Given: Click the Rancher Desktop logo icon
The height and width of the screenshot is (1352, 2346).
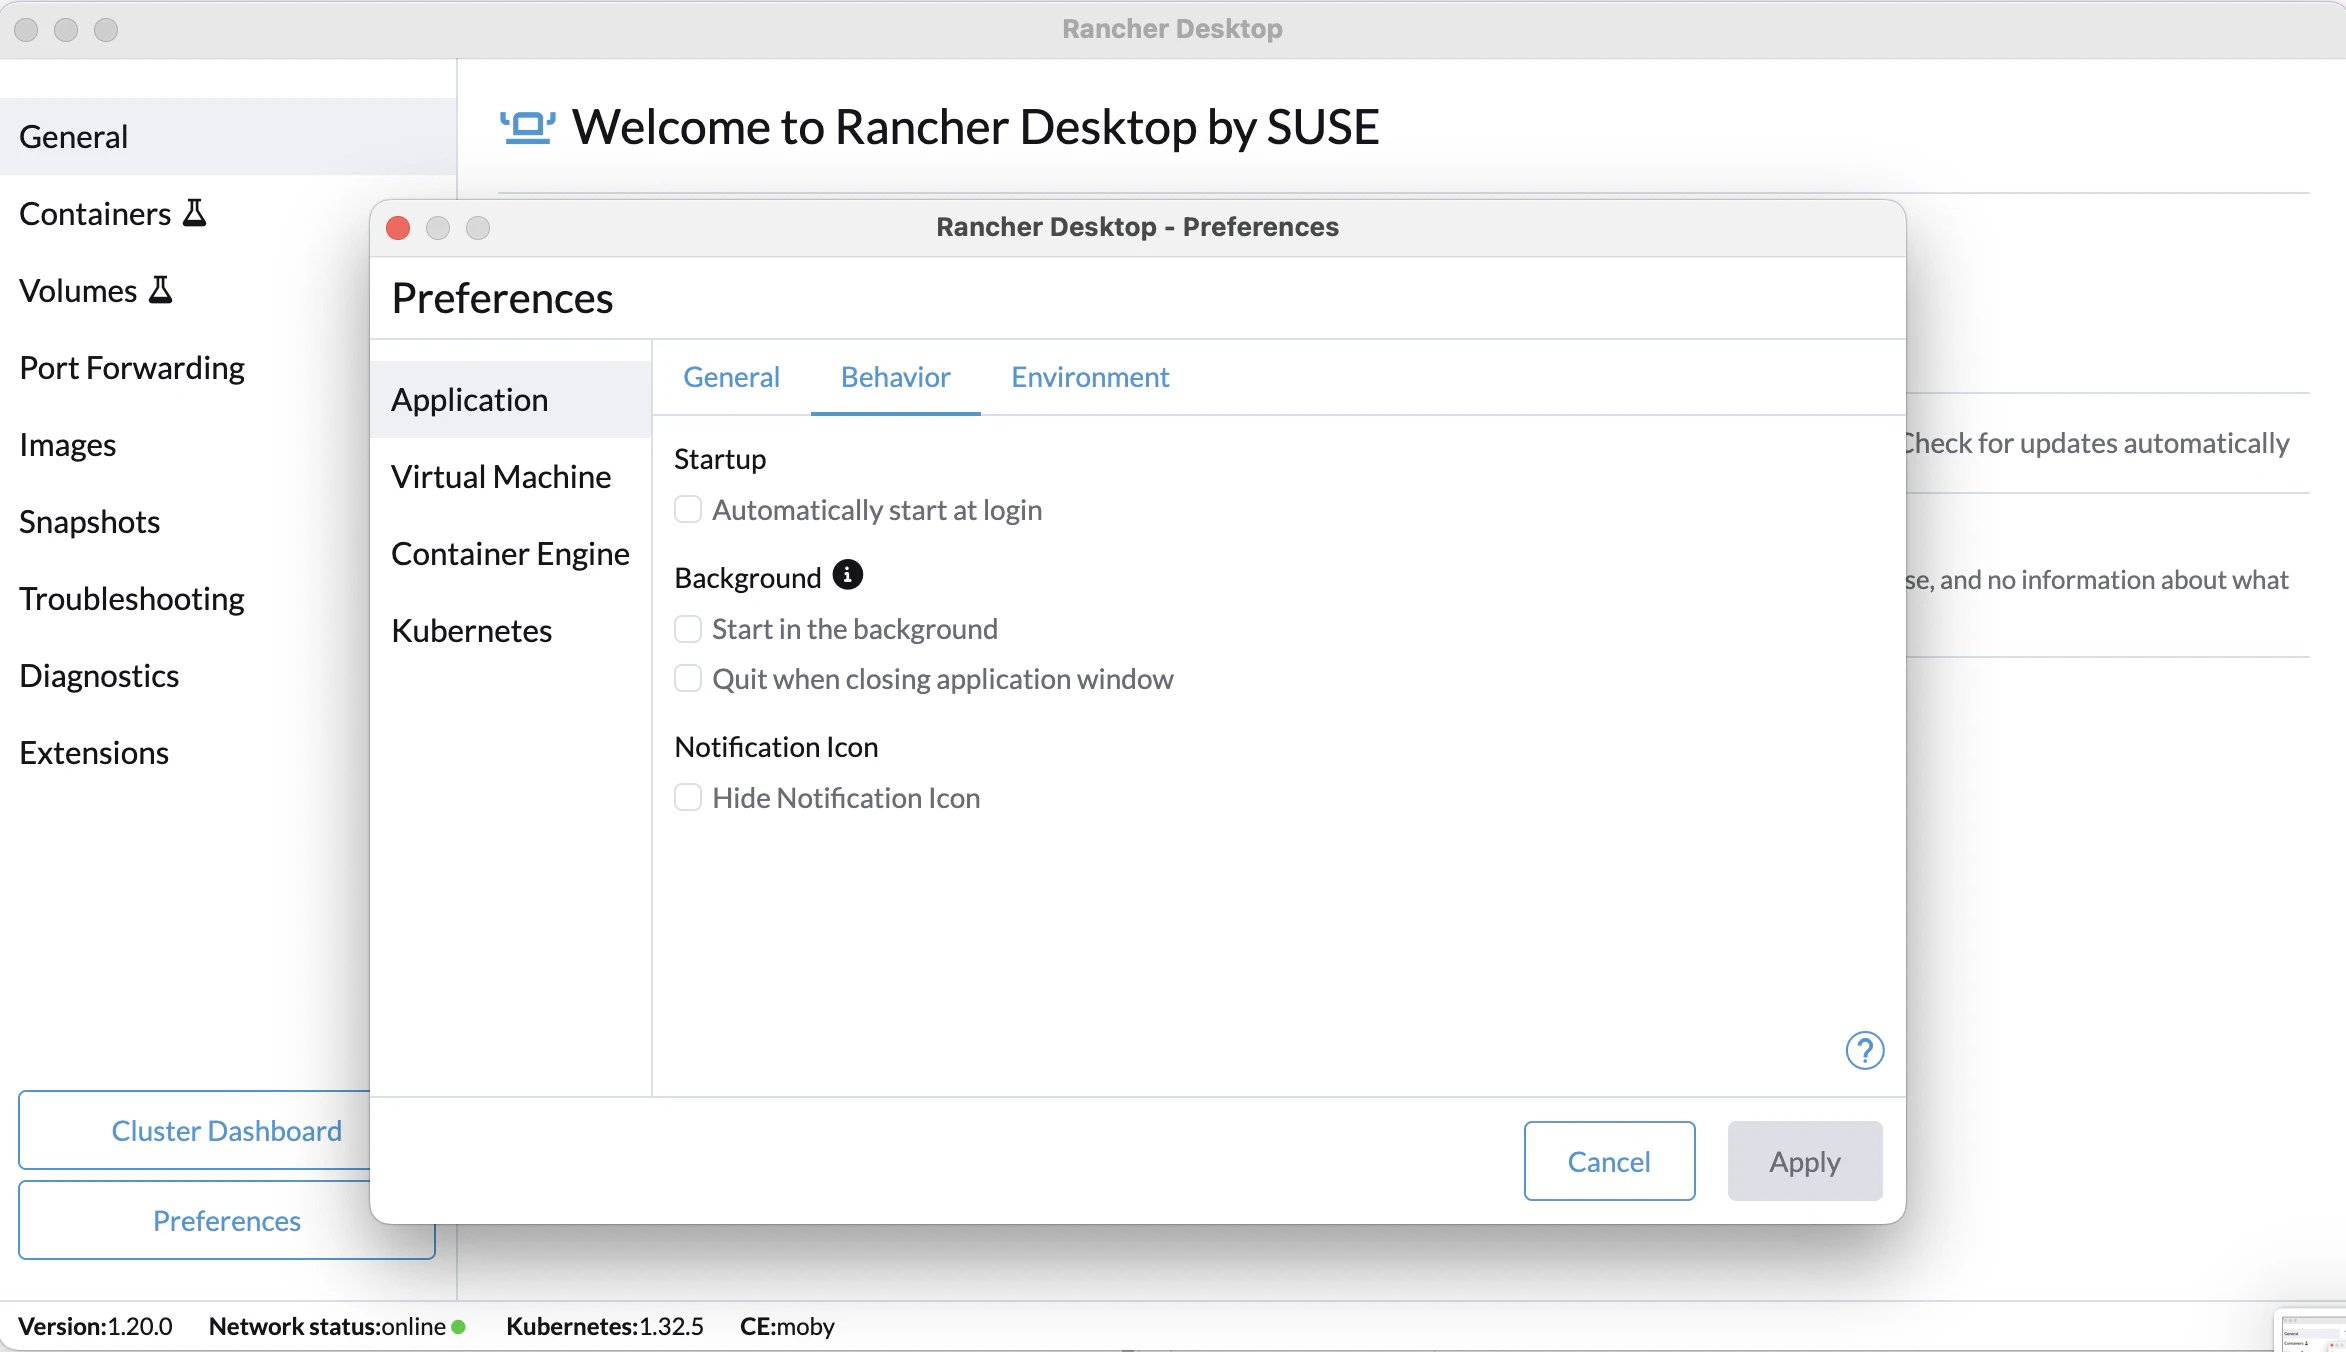Looking at the screenshot, I should [527, 127].
